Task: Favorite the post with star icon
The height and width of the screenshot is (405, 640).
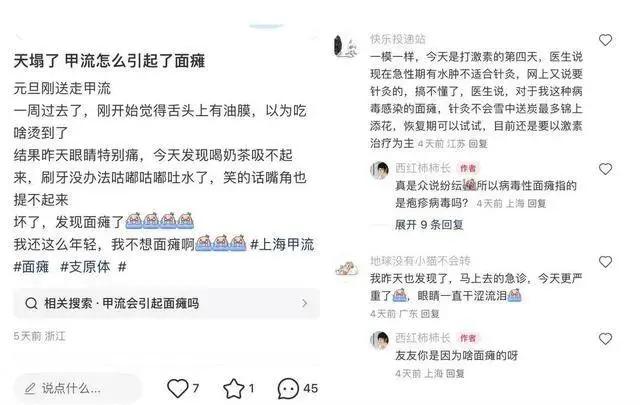Action: [234, 388]
